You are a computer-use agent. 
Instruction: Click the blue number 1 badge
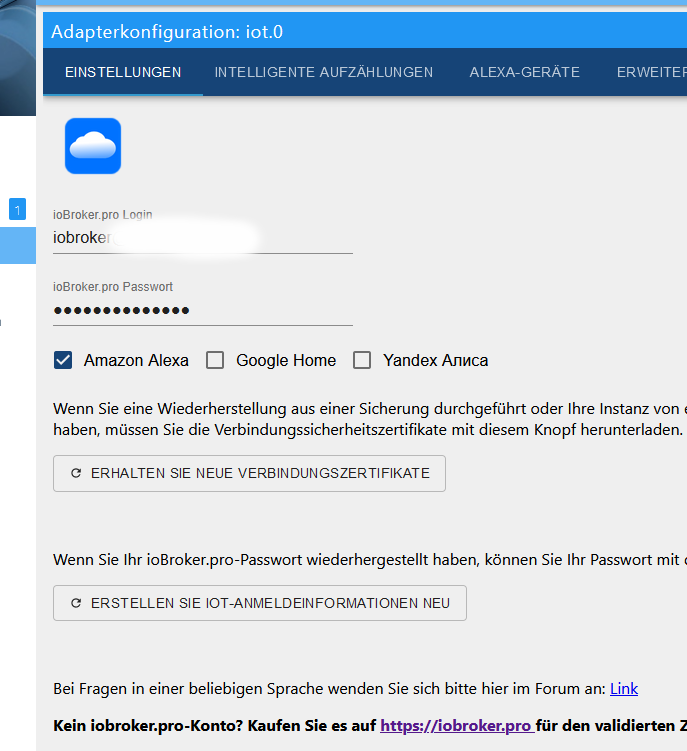pos(17,209)
